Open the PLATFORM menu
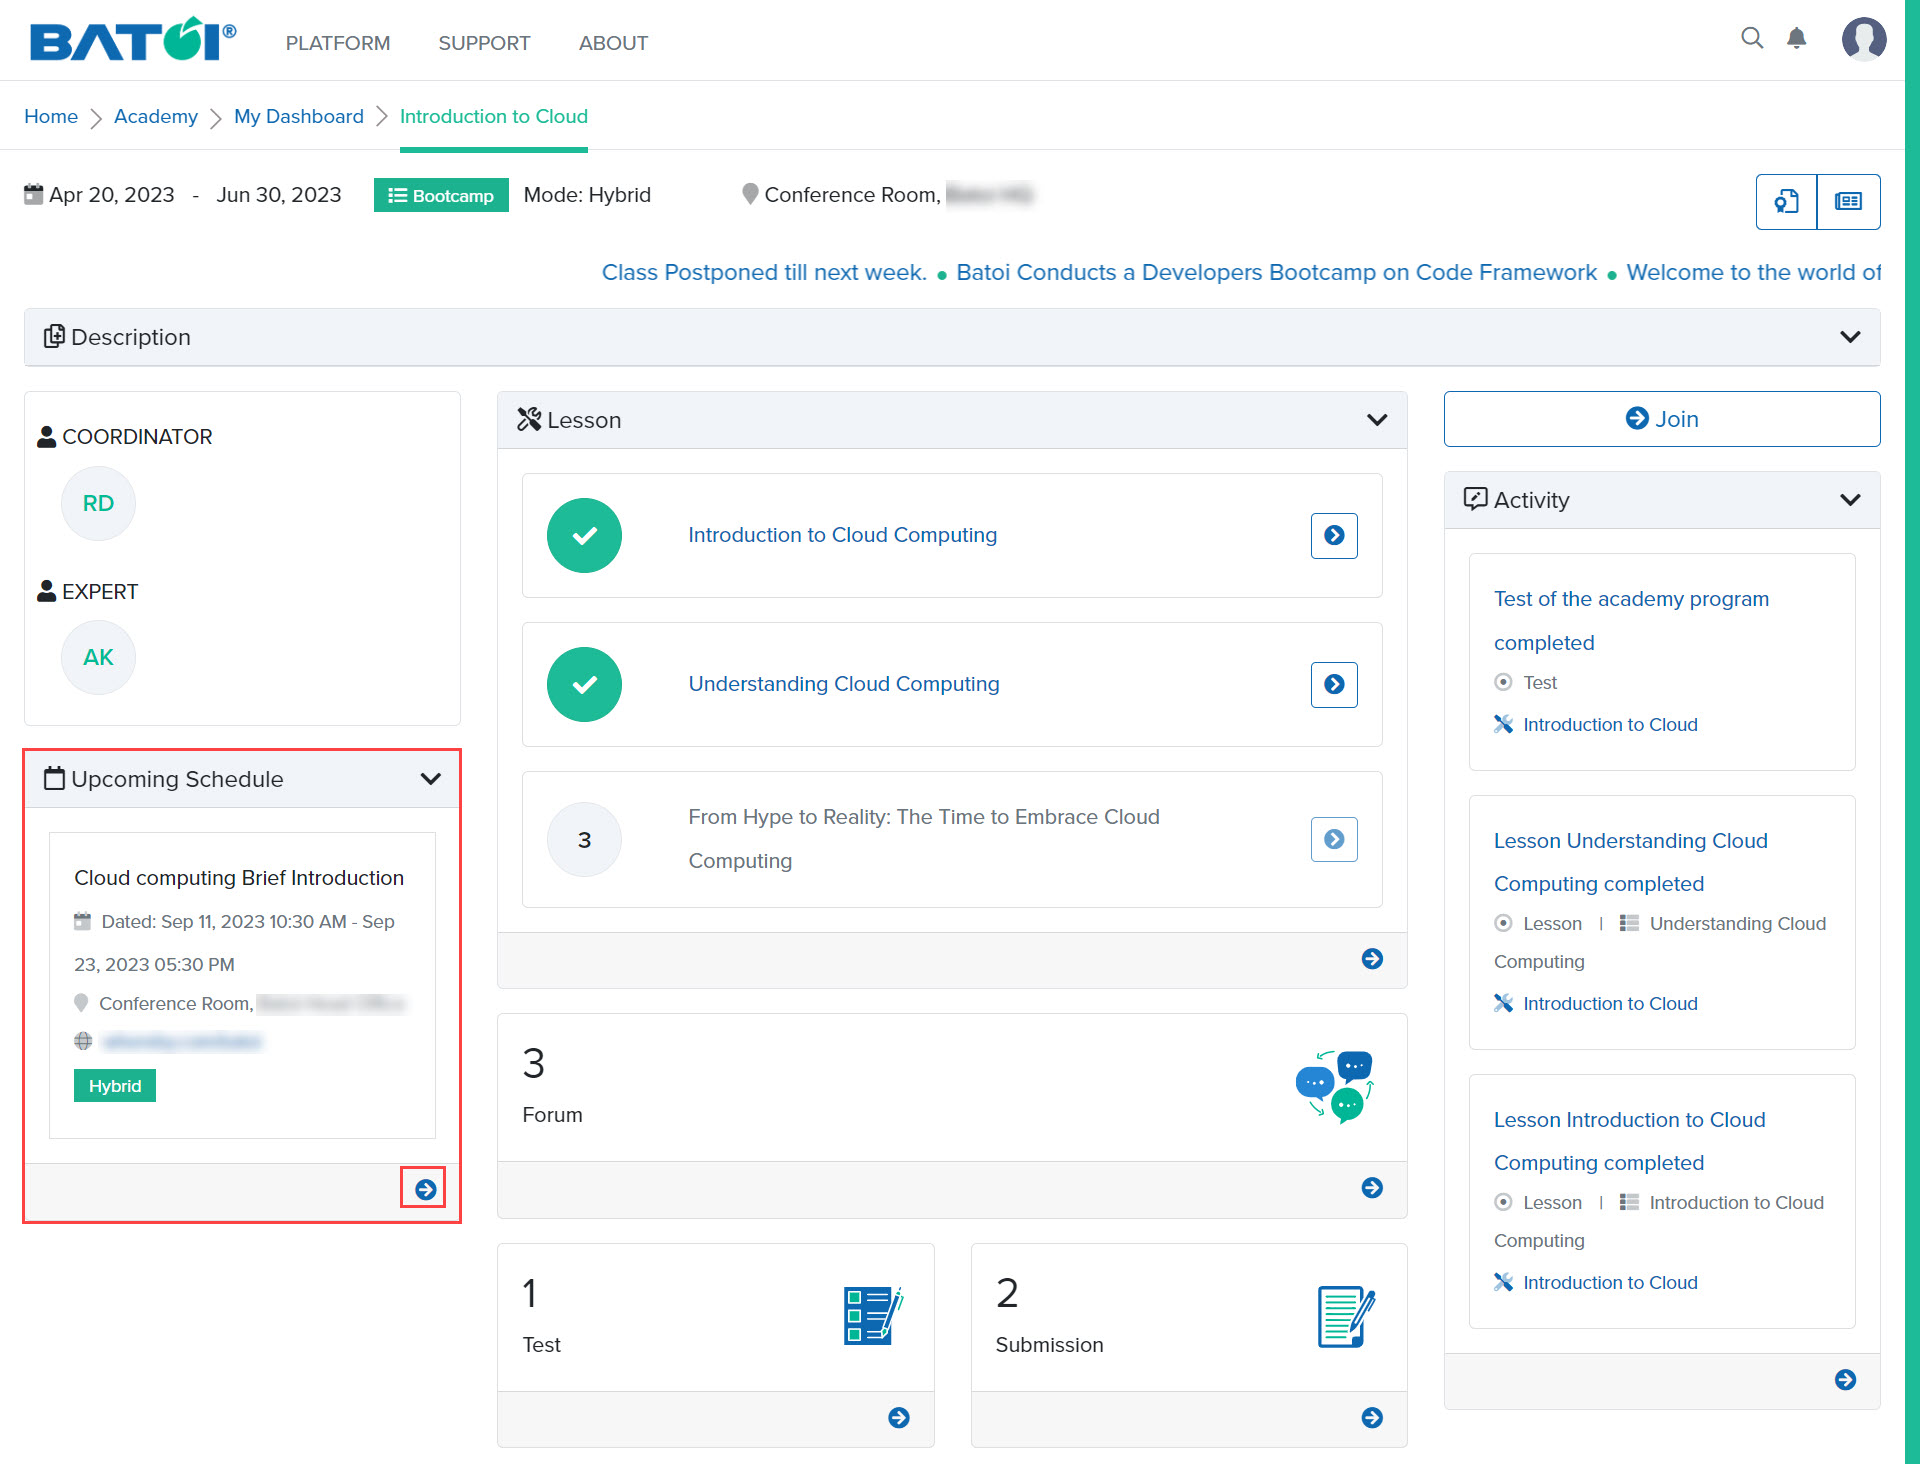Viewport: 1920px width, 1464px height. point(338,43)
